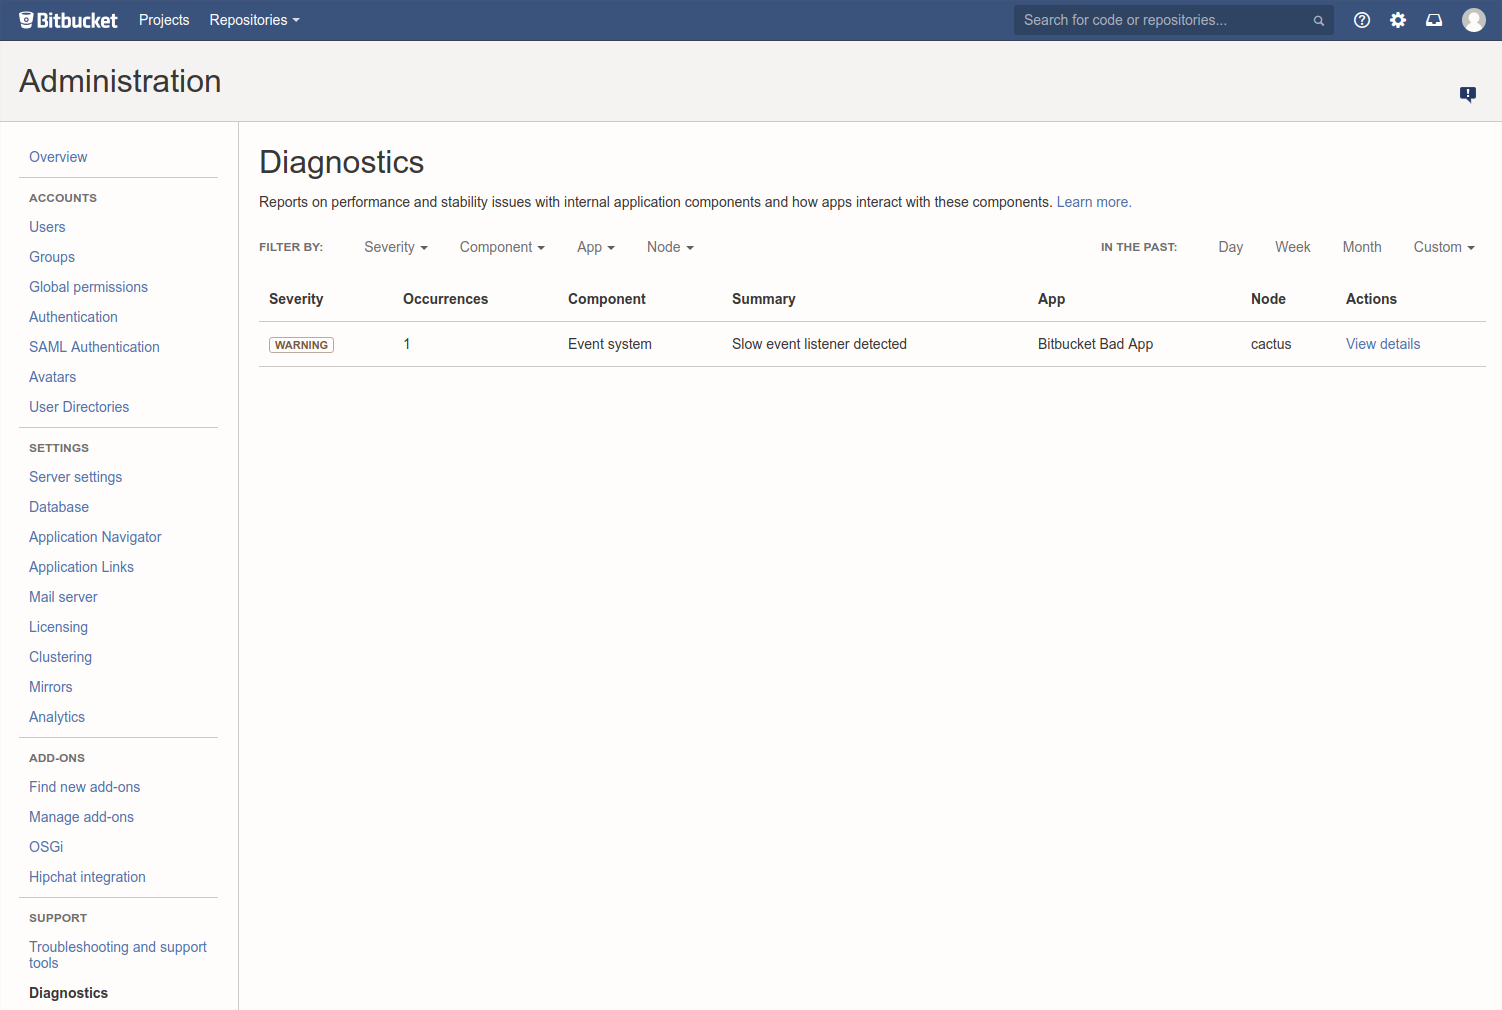Open the Projects menu item
The image size is (1502, 1010).
pos(164,20)
